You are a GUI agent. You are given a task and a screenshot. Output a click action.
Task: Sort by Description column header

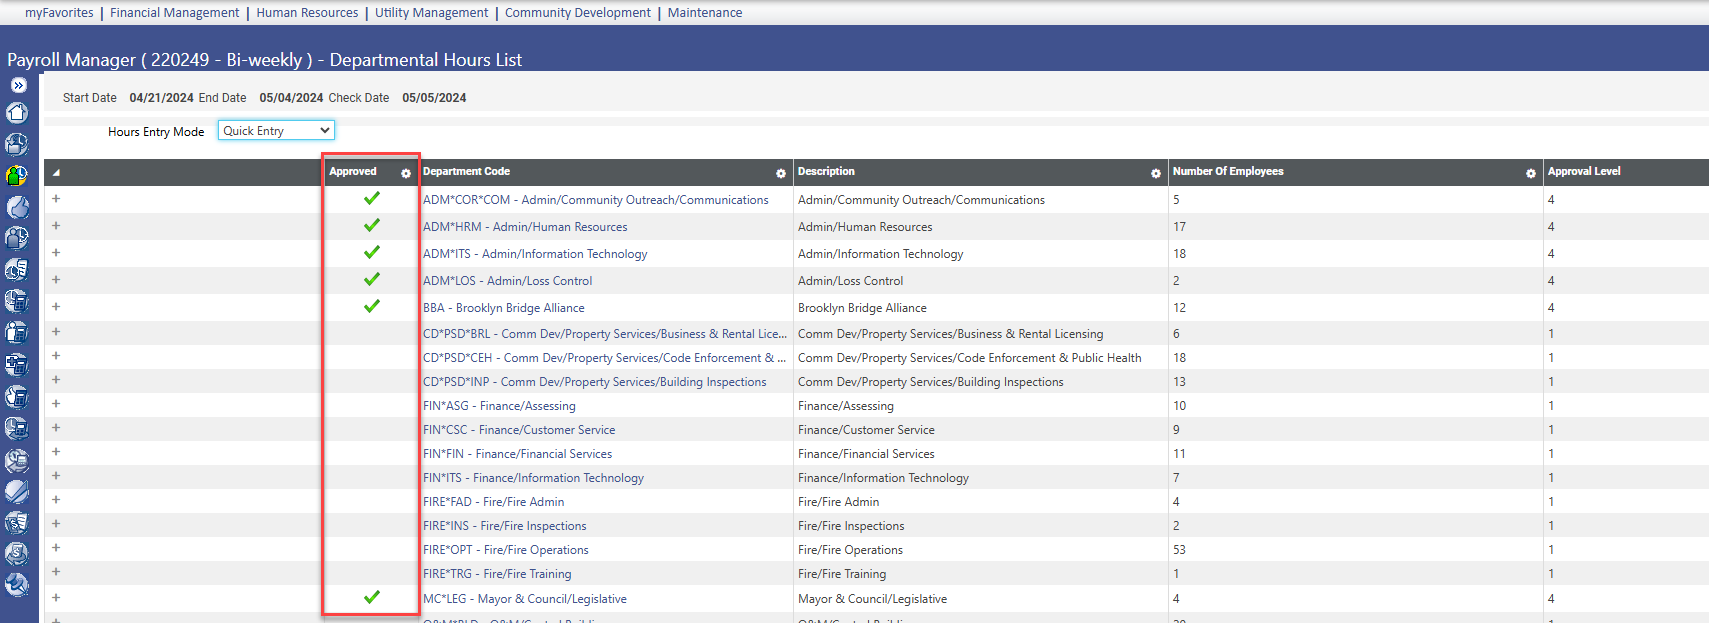click(x=826, y=172)
